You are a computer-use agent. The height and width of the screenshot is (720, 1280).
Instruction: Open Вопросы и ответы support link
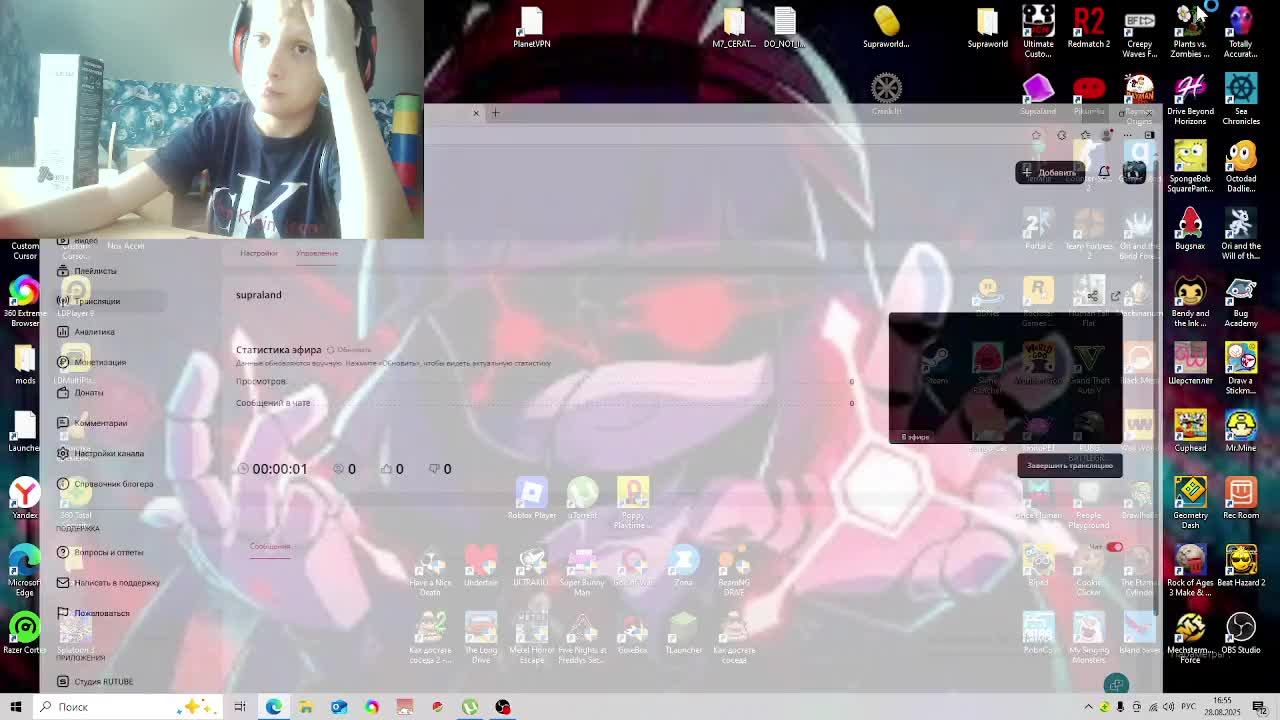[100, 552]
